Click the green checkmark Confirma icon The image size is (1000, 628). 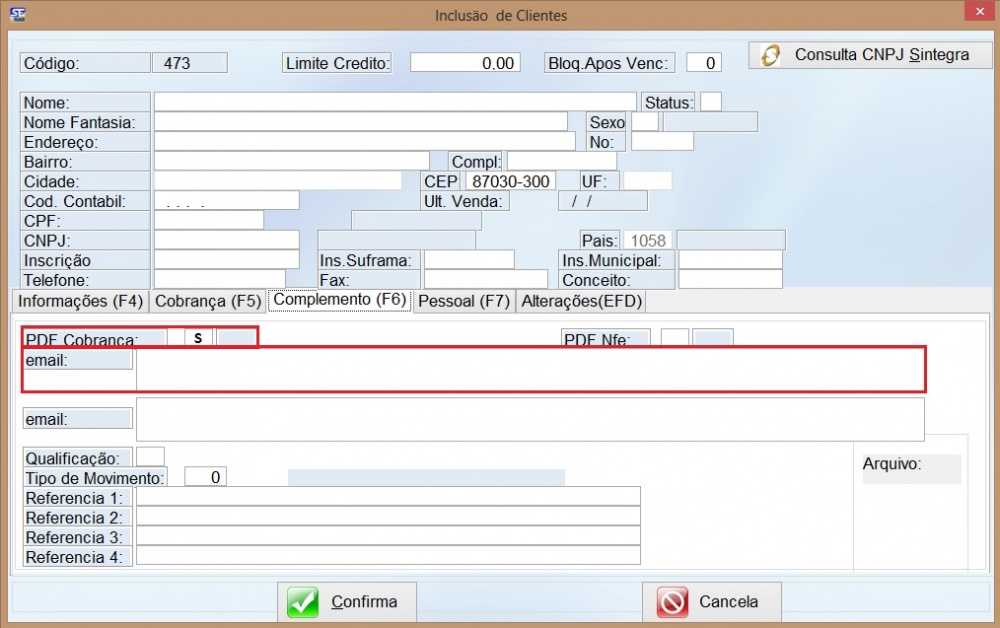click(304, 602)
